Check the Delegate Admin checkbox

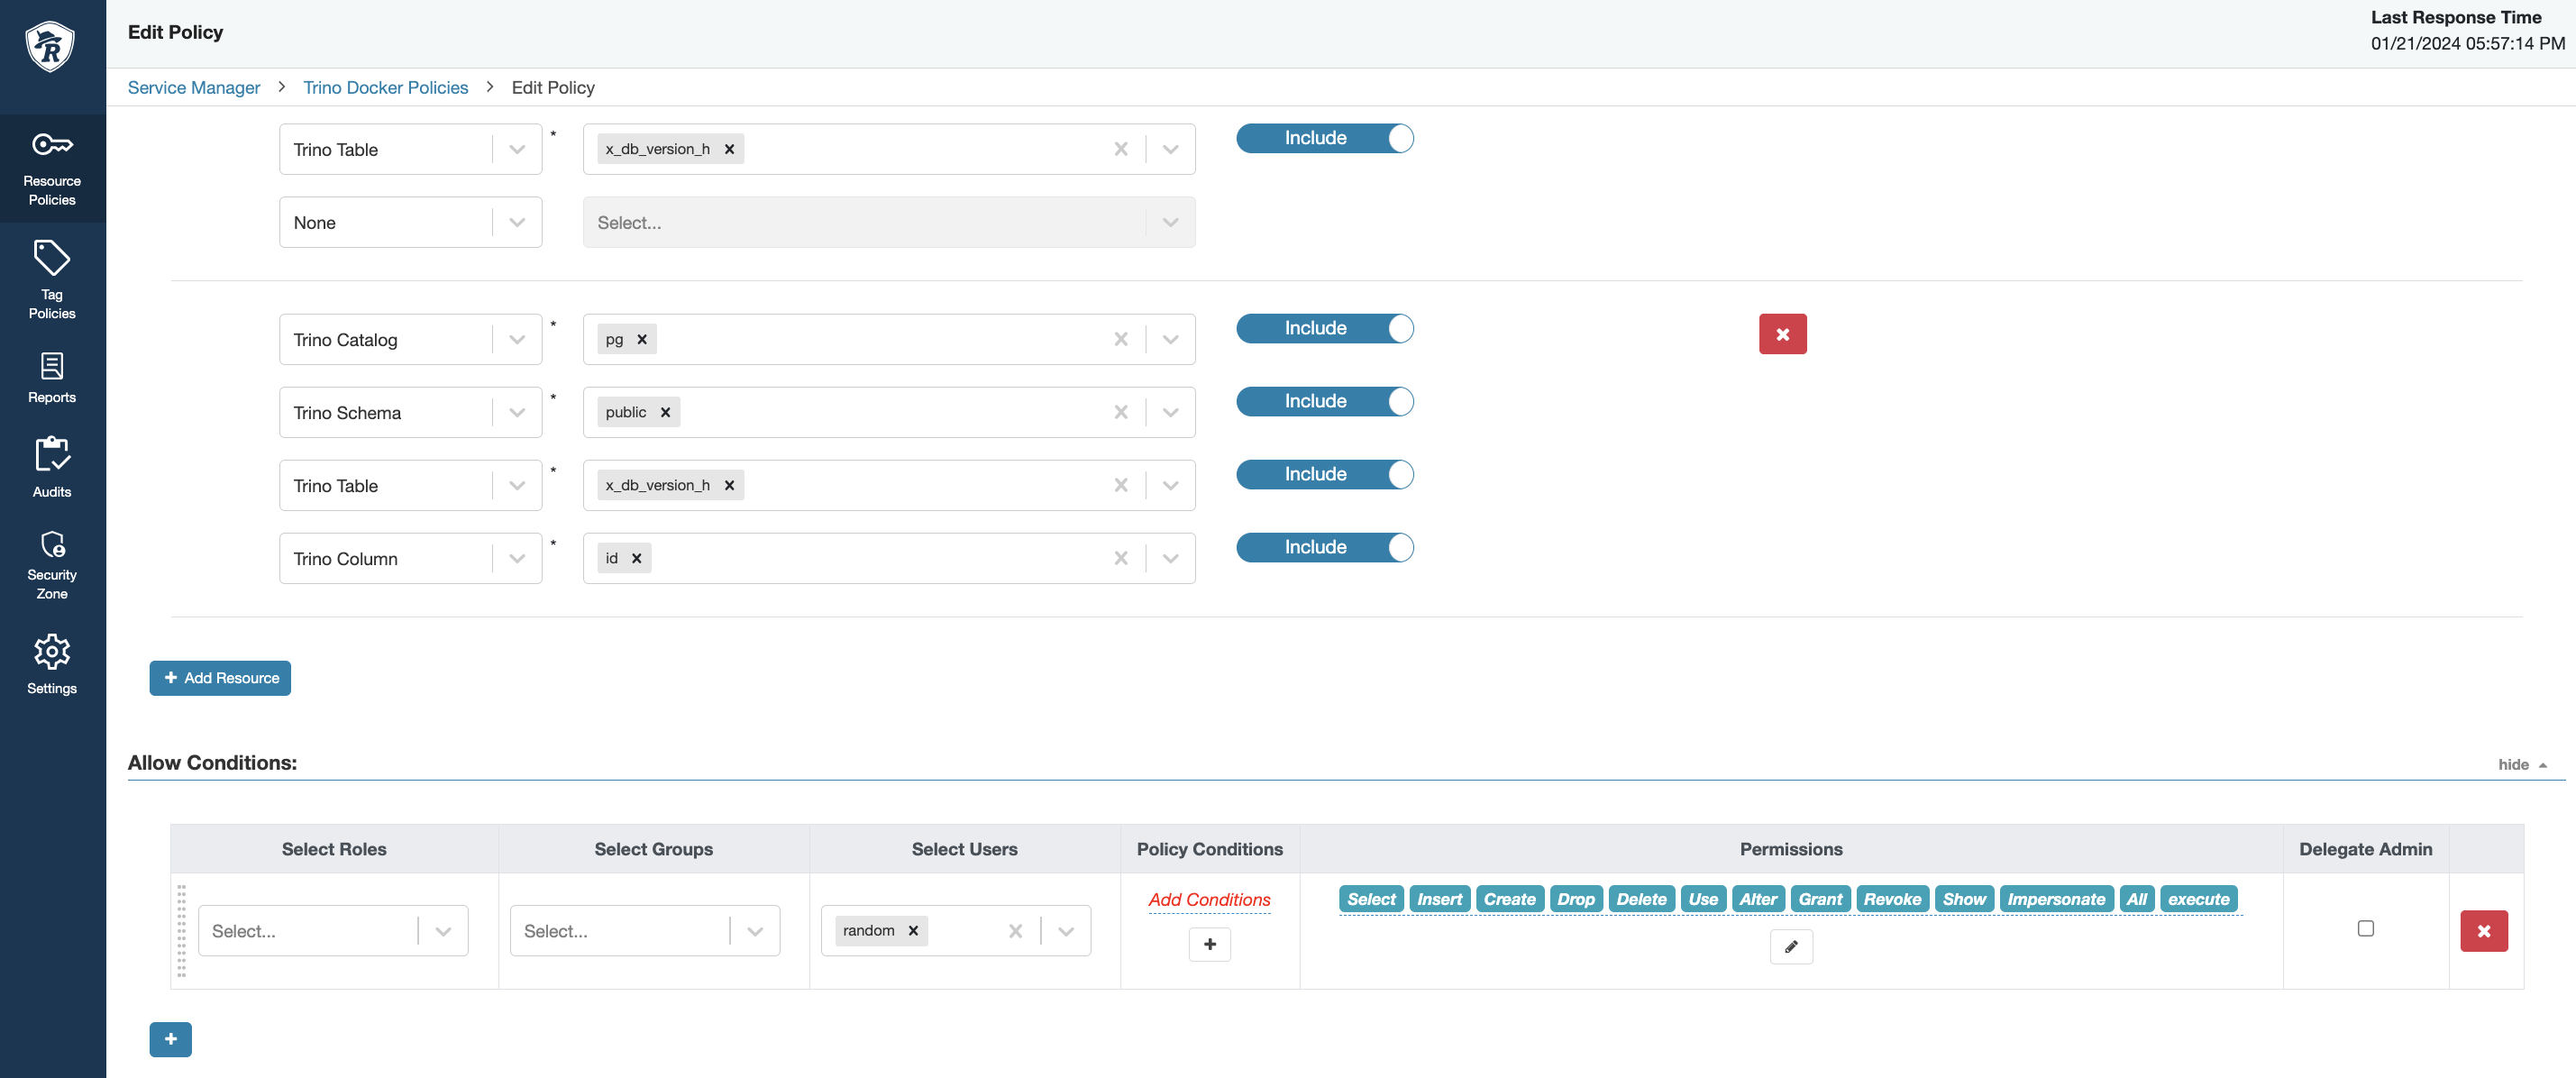(x=2365, y=928)
